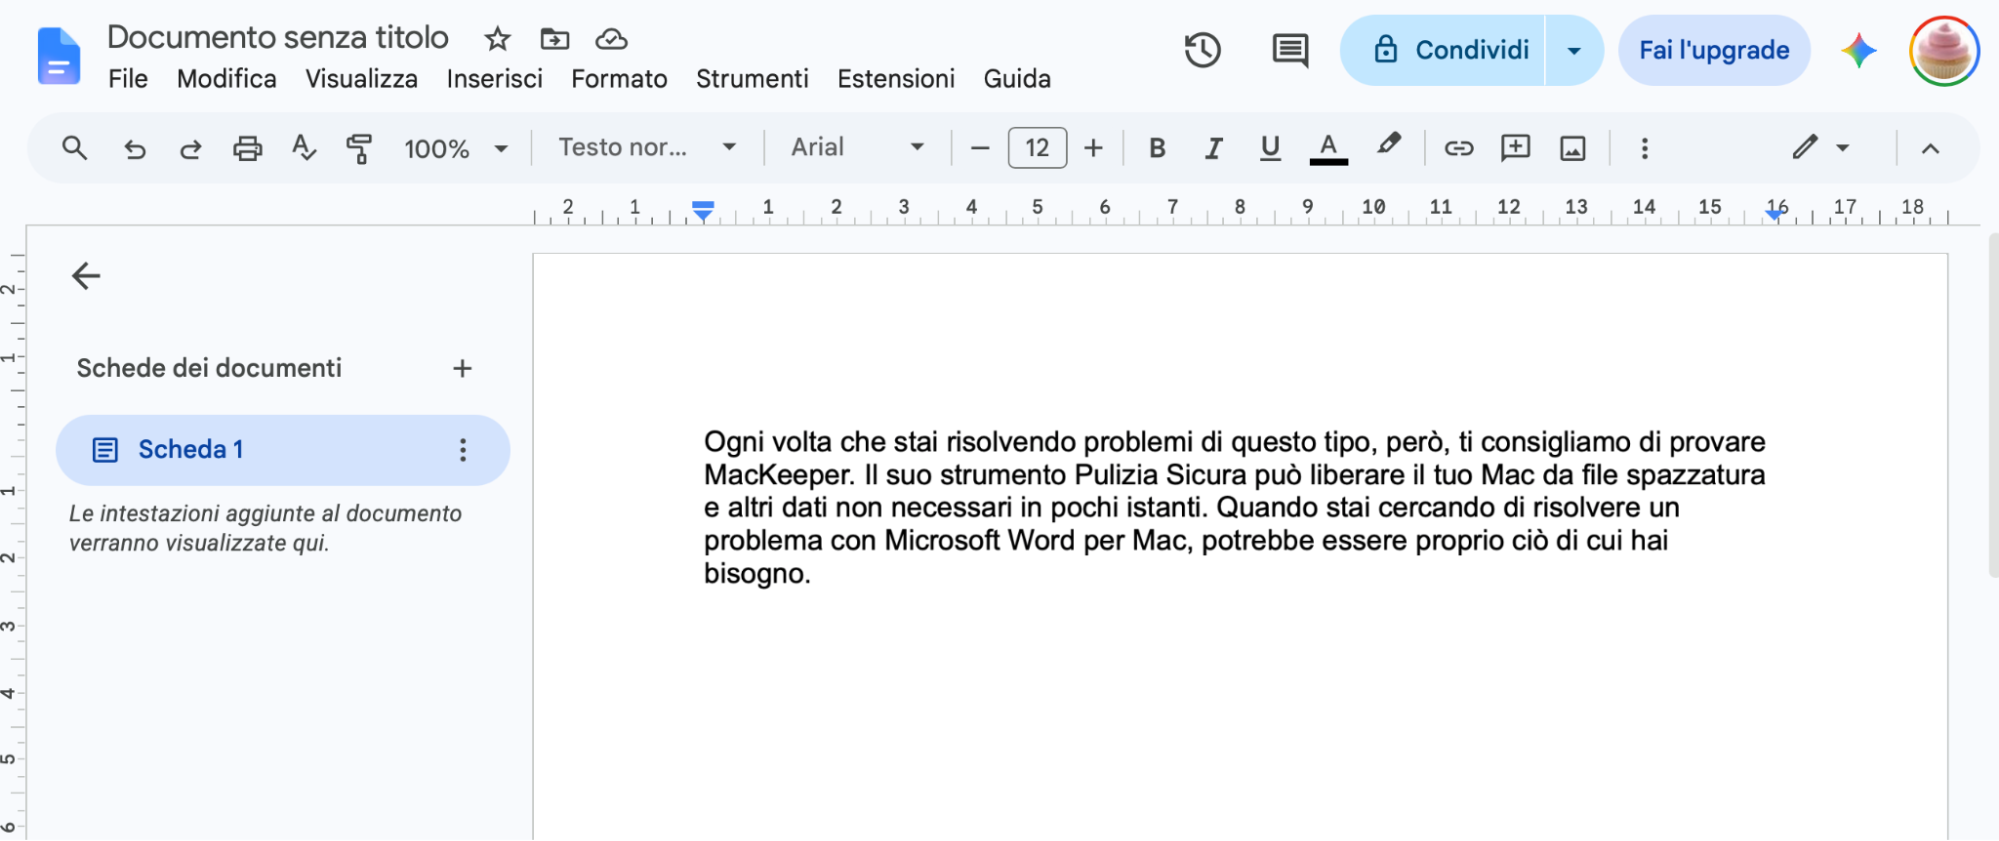Viewport: 1999px width, 841px height.
Task: Undo the last action
Action: pyautogui.click(x=134, y=148)
